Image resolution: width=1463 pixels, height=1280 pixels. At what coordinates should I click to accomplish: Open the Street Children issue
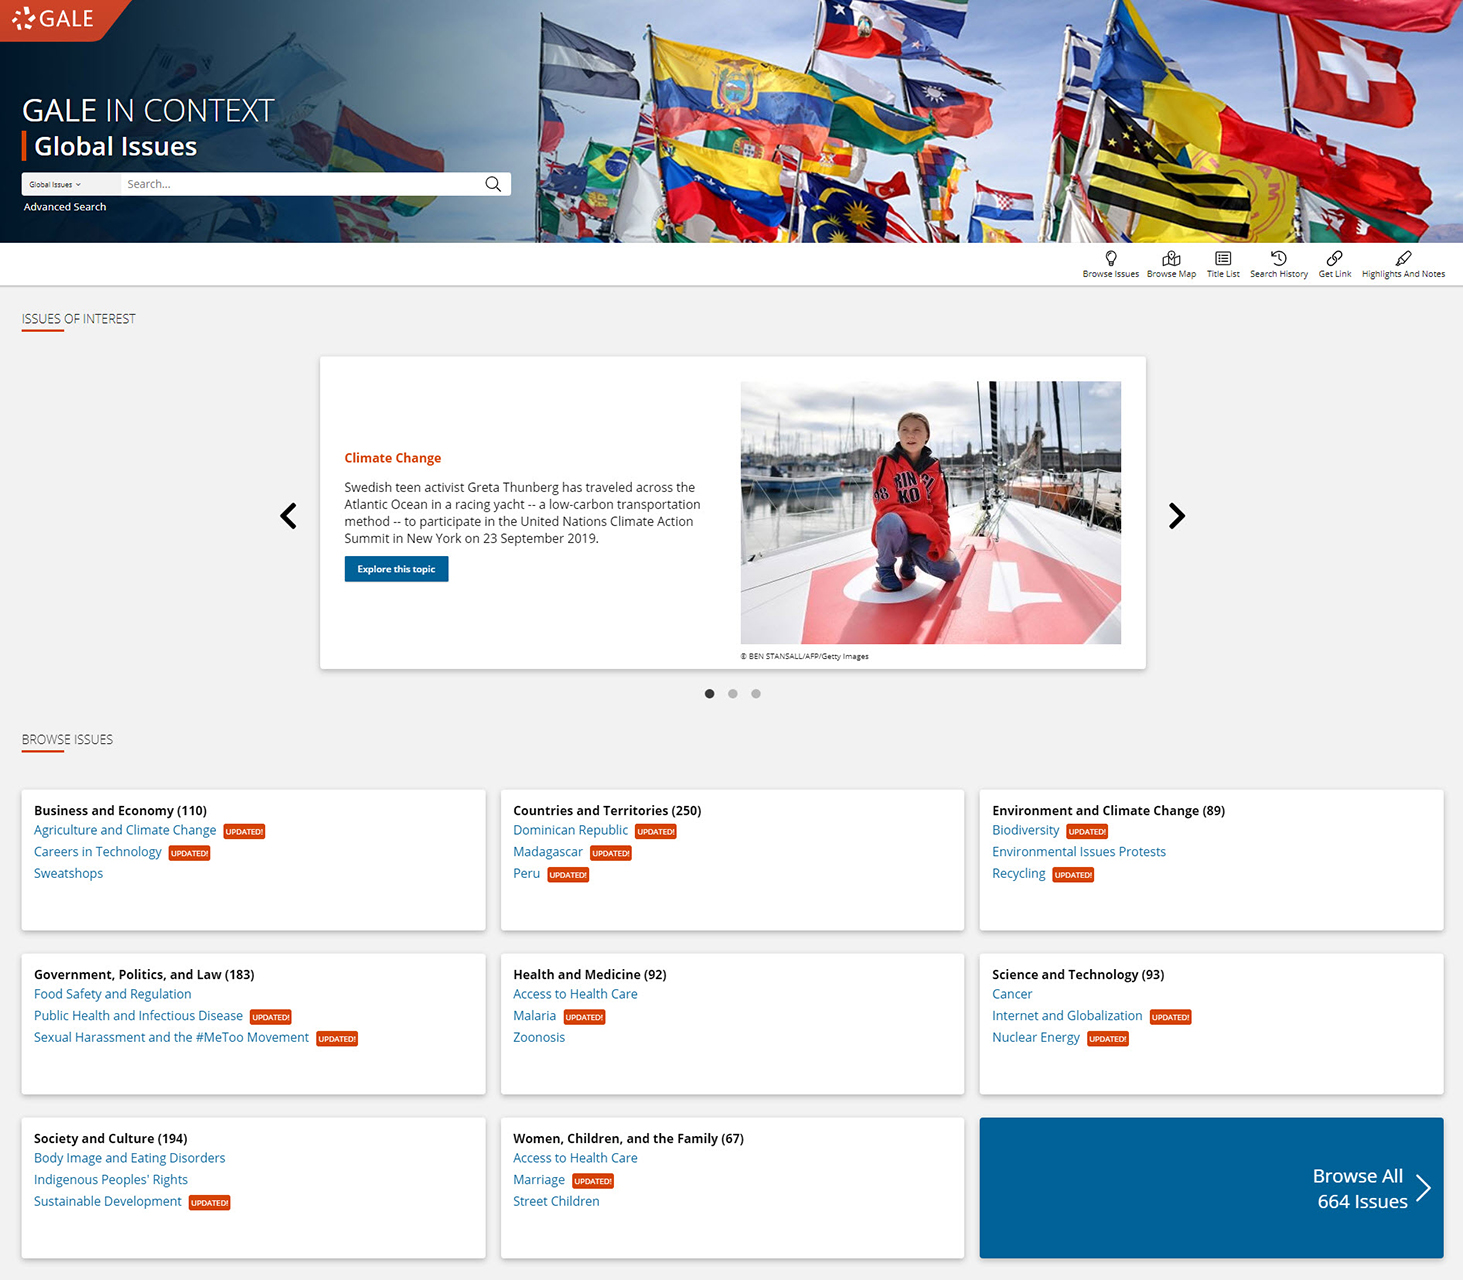pyautogui.click(x=556, y=1202)
